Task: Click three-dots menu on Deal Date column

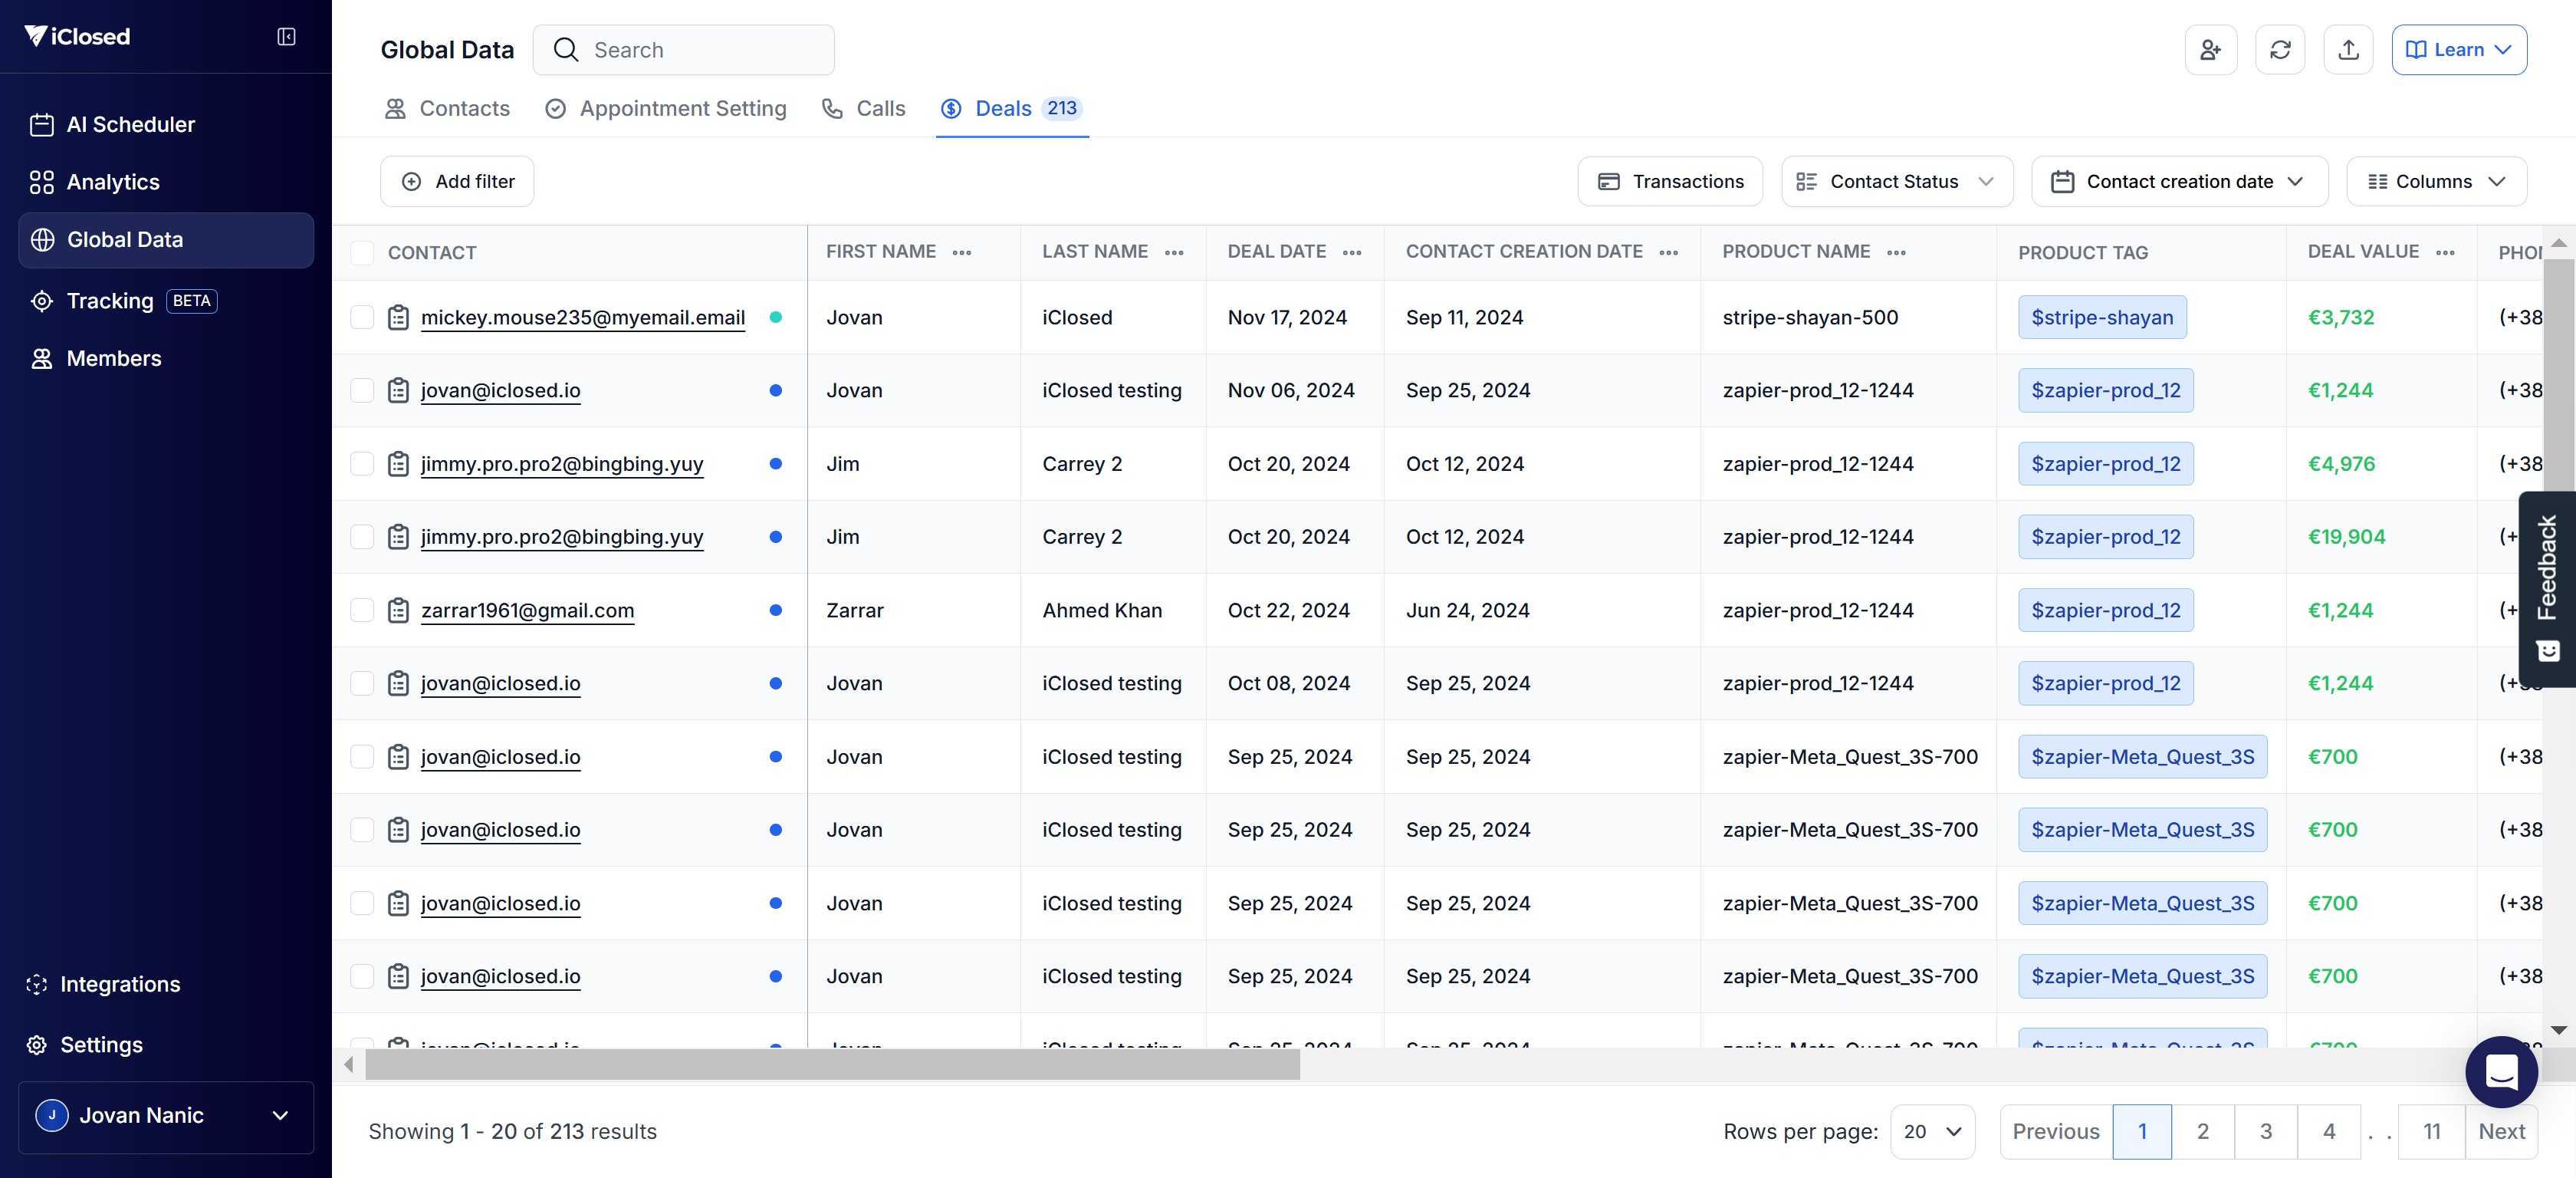Action: click(x=1352, y=253)
